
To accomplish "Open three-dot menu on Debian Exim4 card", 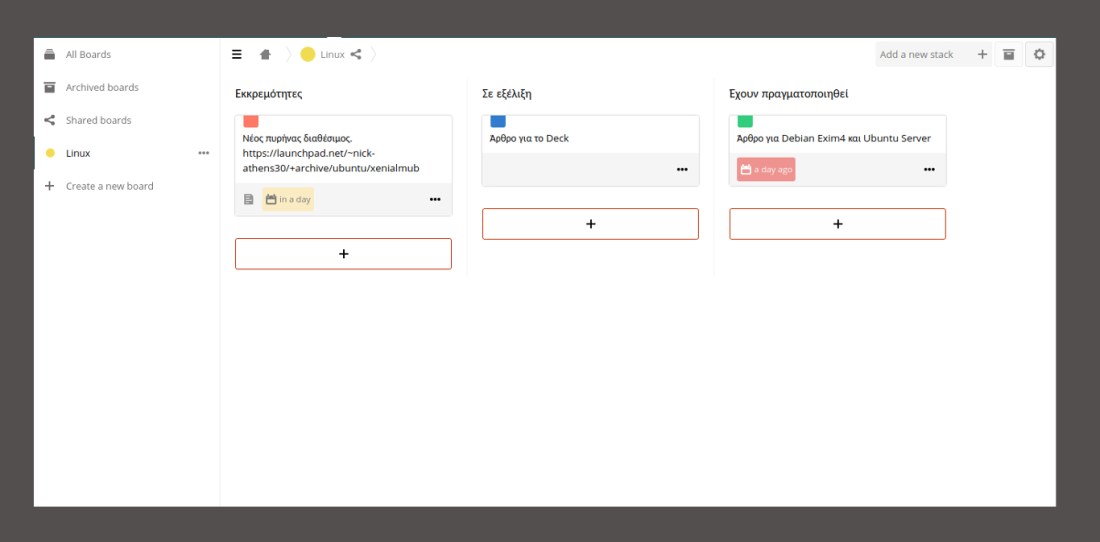I will coord(929,170).
